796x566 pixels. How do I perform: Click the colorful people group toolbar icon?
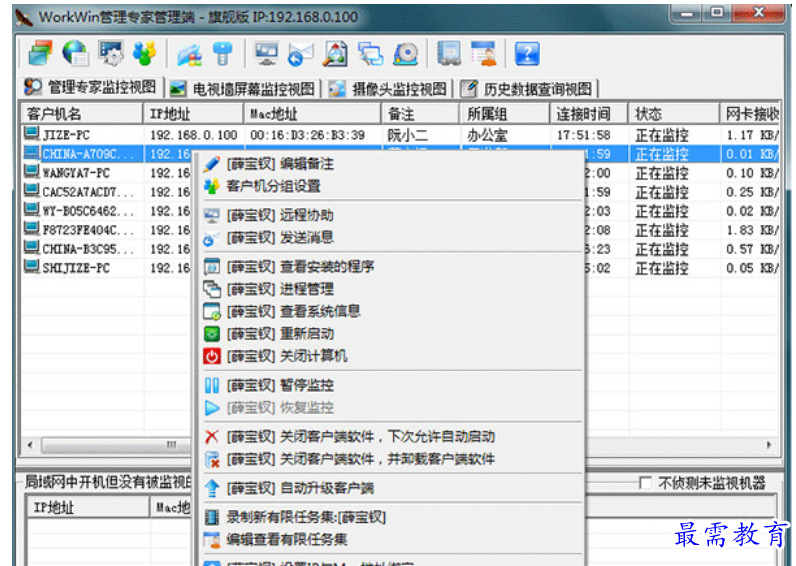click(145, 53)
